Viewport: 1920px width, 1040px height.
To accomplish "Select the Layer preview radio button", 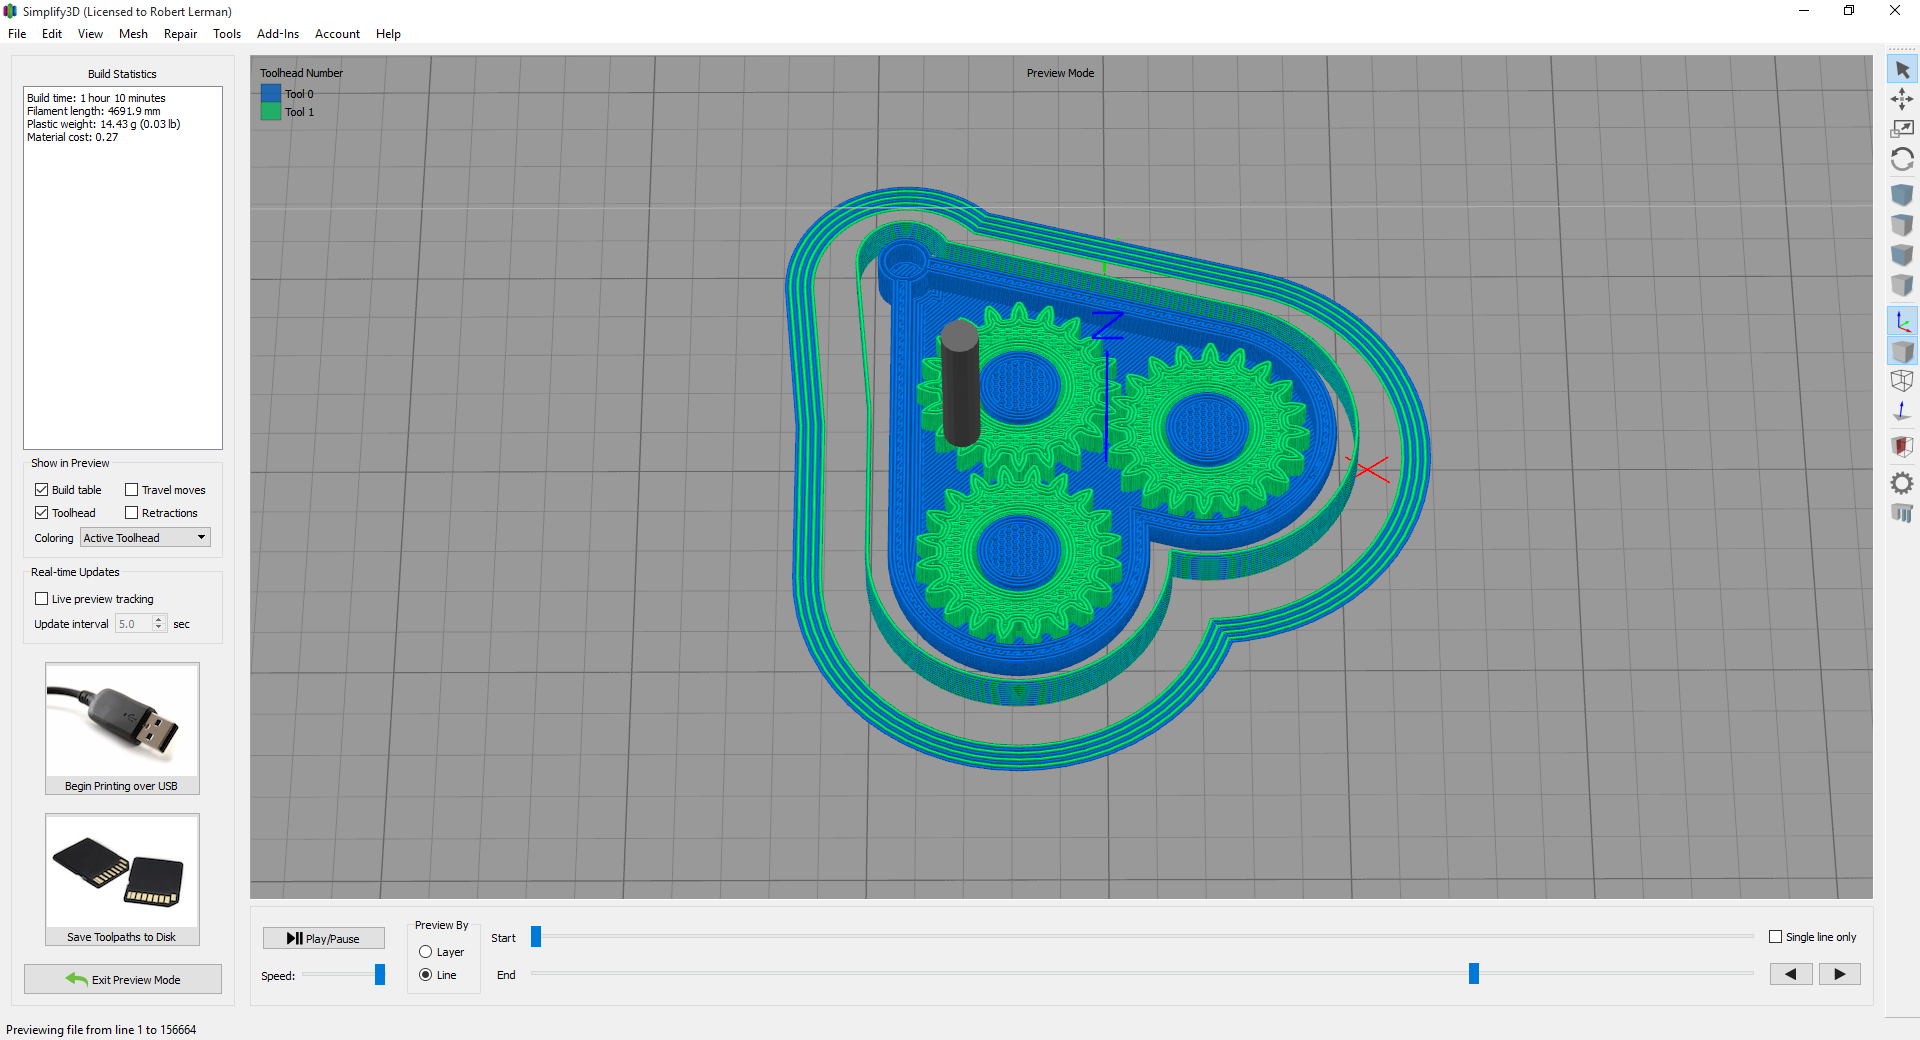I will tap(426, 952).
